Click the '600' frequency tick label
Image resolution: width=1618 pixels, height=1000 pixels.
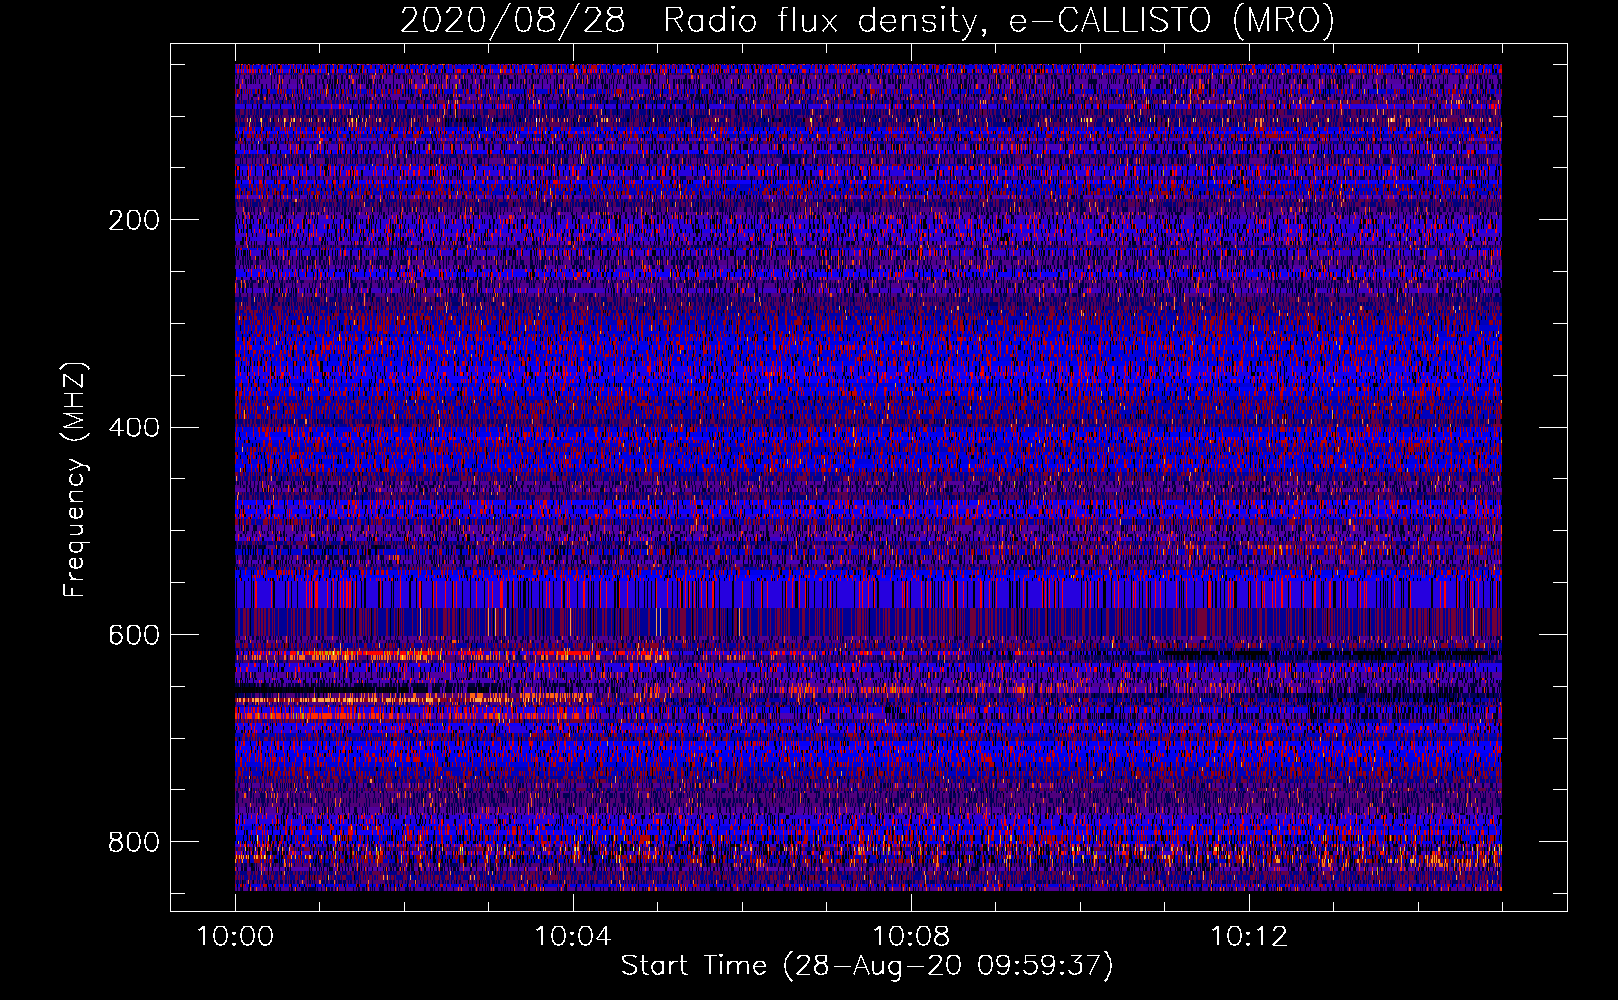tap(134, 635)
